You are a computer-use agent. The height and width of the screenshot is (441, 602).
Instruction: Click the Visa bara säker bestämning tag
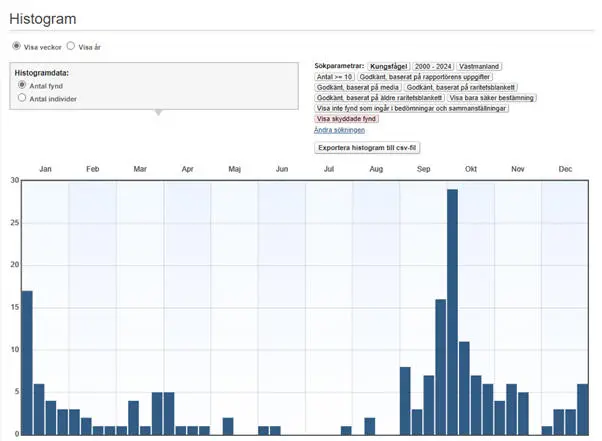pyautogui.click(x=492, y=98)
